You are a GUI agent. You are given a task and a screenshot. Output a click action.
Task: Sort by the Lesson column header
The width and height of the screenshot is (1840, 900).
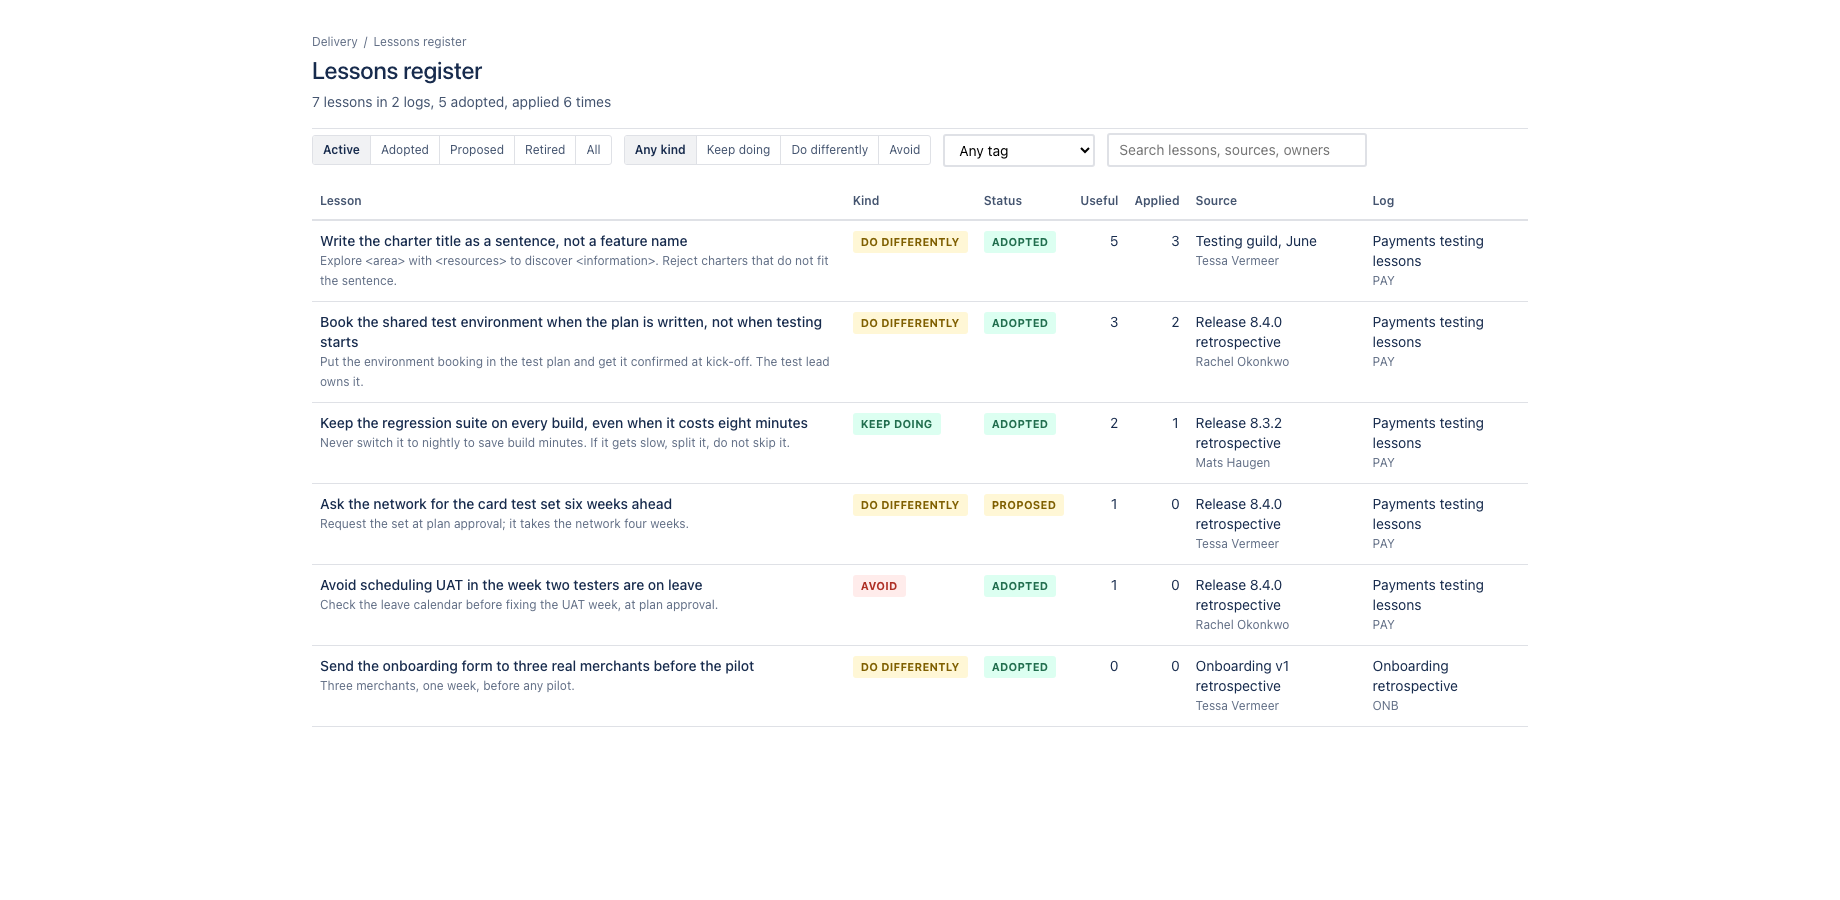pos(341,201)
